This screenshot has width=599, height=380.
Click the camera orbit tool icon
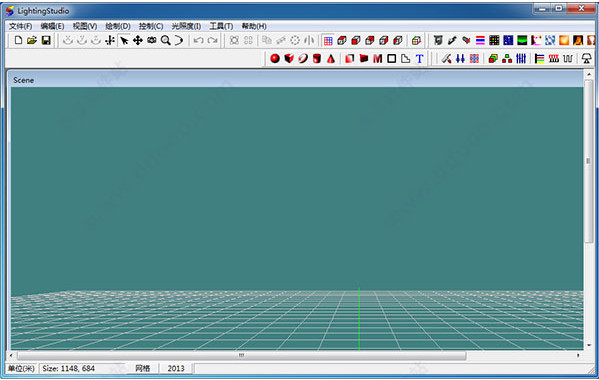coord(152,40)
